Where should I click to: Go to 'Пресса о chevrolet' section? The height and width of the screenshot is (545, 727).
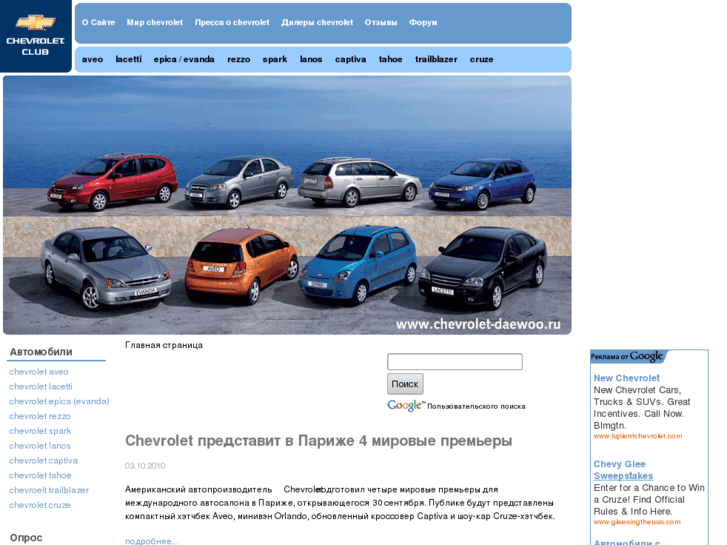232,22
